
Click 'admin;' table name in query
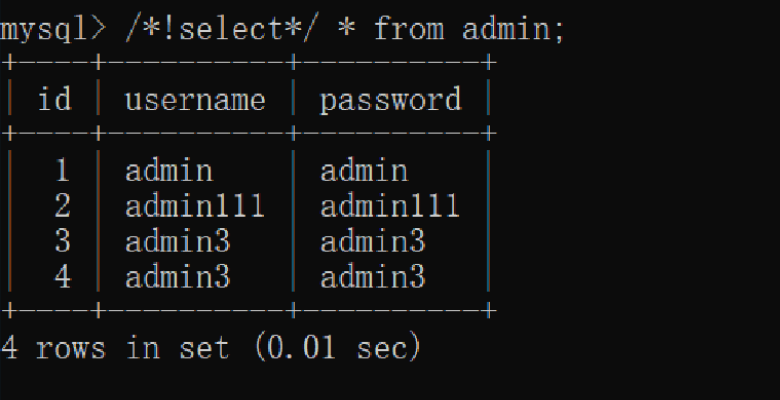513,29
